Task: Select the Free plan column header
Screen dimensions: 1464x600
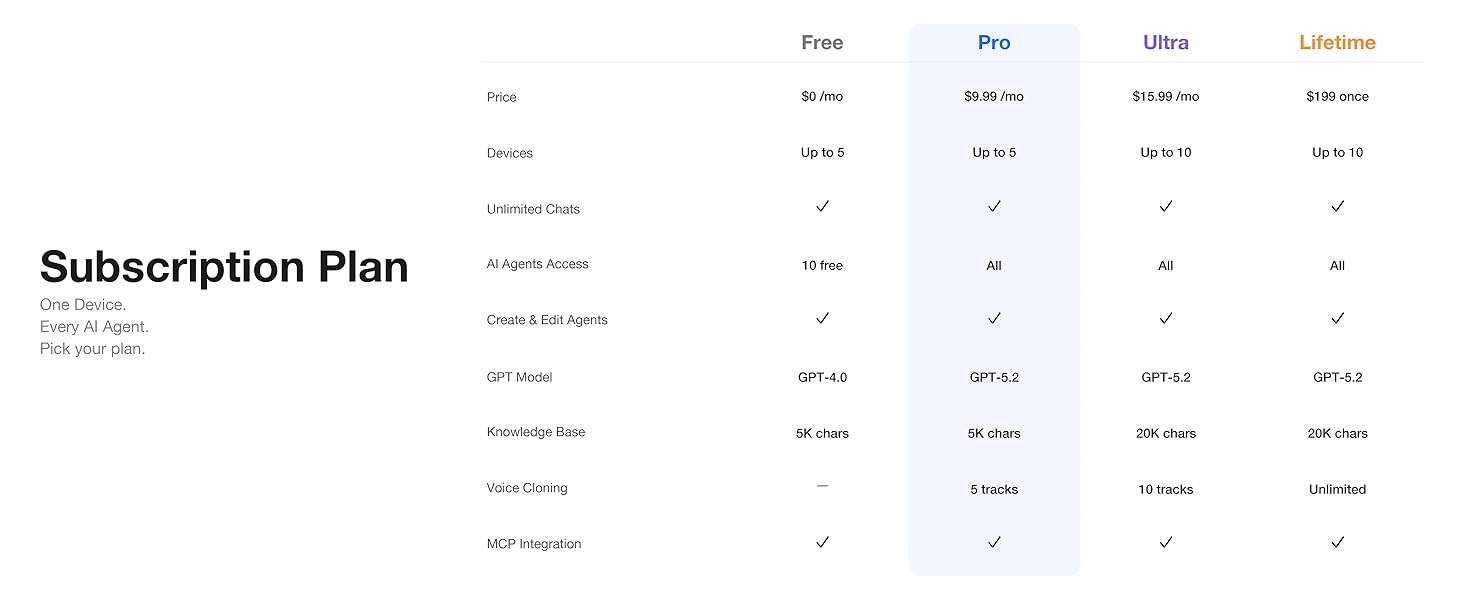Action: 822,43
